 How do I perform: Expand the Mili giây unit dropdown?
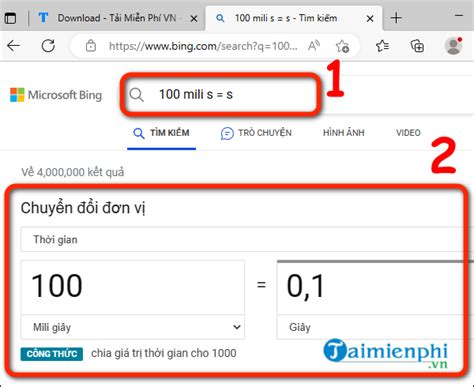pyautogui.click(x=133, y=327)
